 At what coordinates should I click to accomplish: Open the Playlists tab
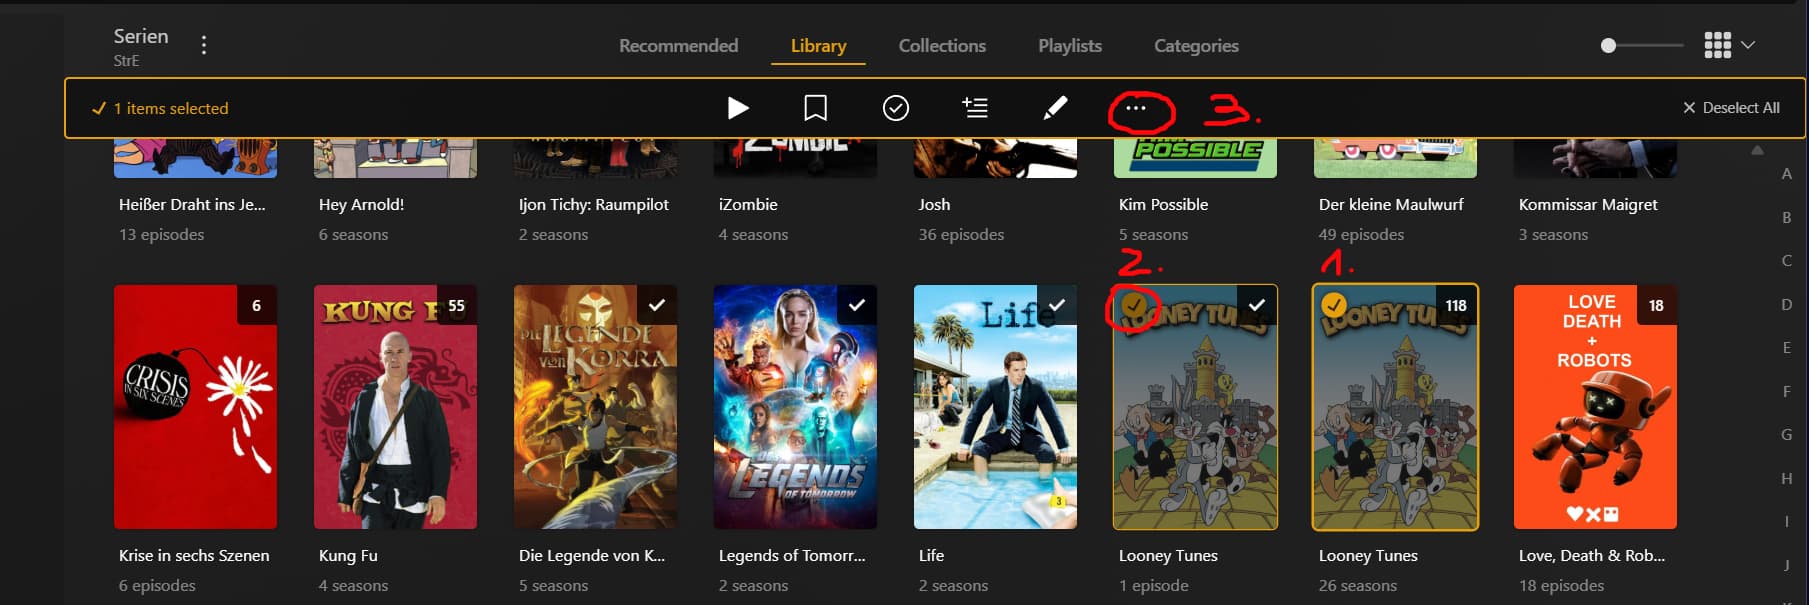tap(1070, 46)
